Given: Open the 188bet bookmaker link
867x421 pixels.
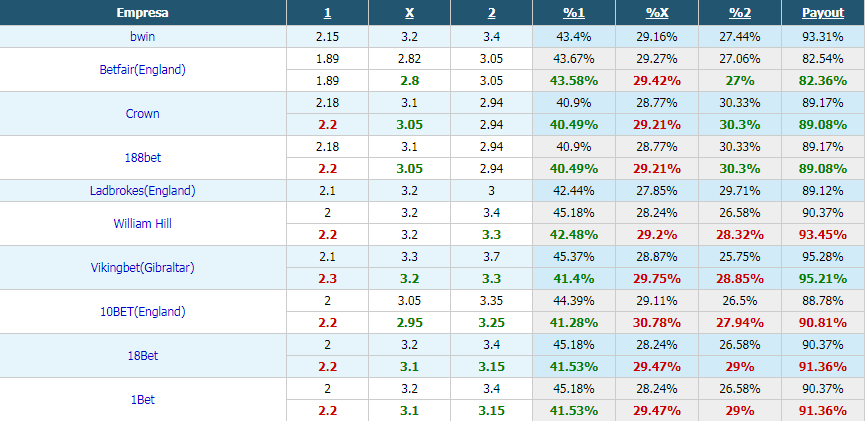Looking at the screenshot, I should (x=143, y=158).
